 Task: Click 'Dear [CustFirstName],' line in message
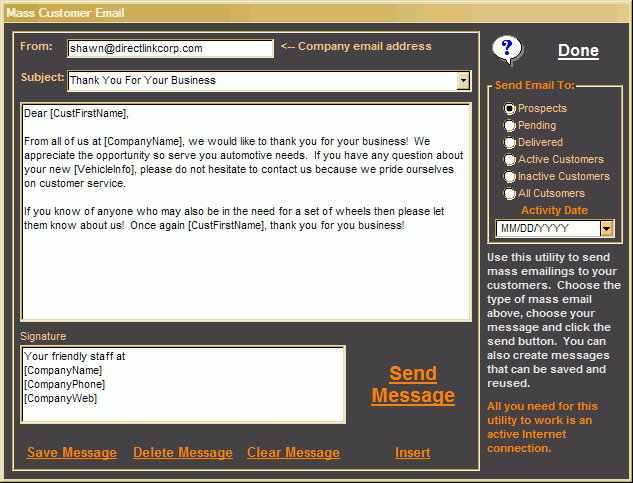tap(76, 113)
